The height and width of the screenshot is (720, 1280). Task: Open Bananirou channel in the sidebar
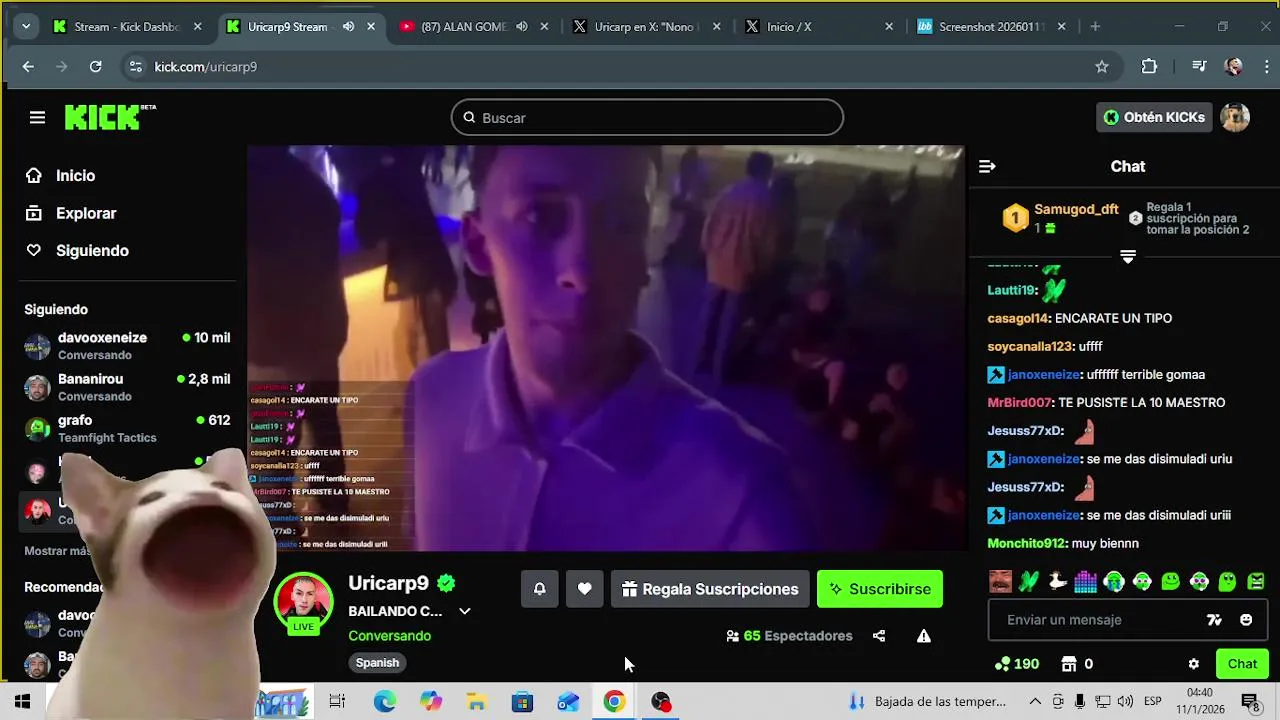(128, 387)
